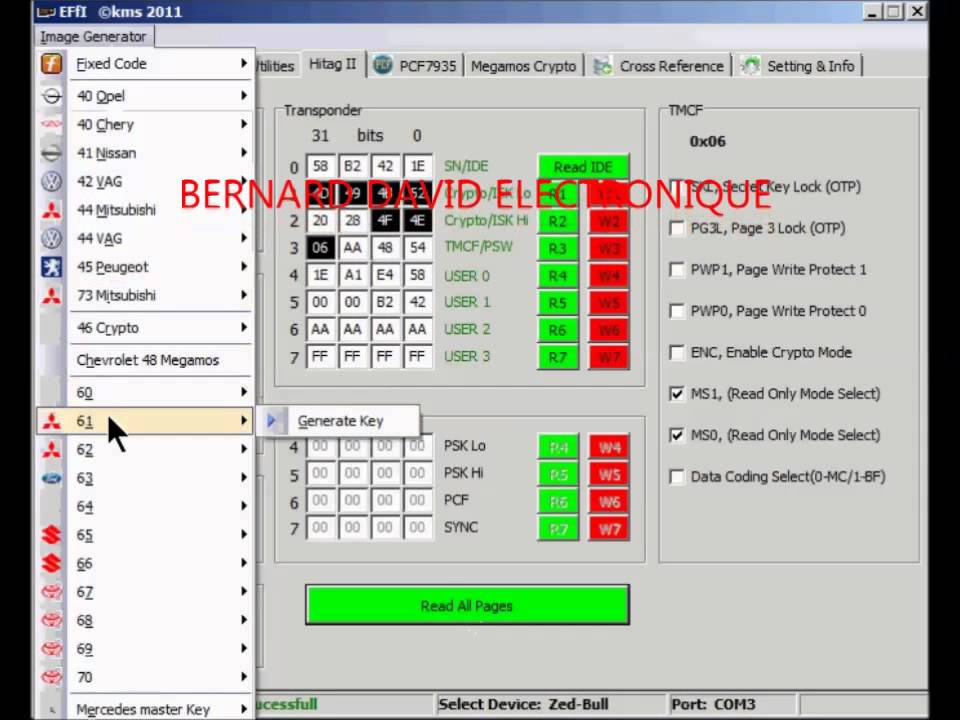Click the Opel logo icon
960x720 pixels.
click(x=51, y=96)
